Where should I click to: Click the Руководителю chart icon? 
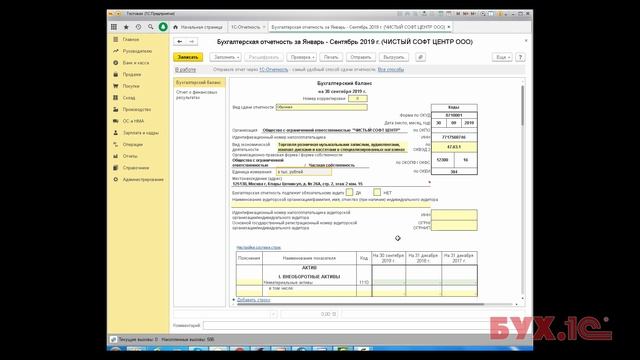116,51
